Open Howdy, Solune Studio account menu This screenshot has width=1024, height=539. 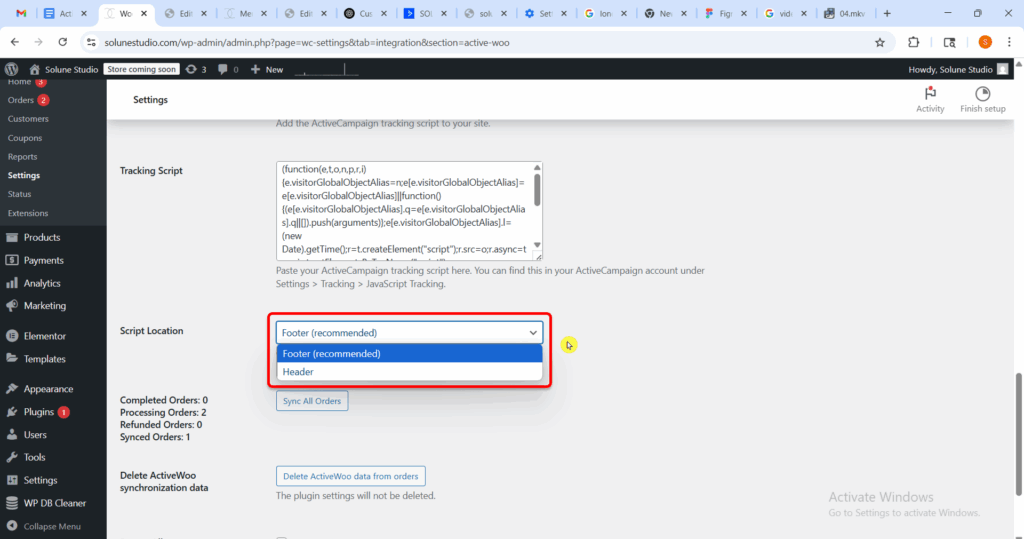pos(958,69)
